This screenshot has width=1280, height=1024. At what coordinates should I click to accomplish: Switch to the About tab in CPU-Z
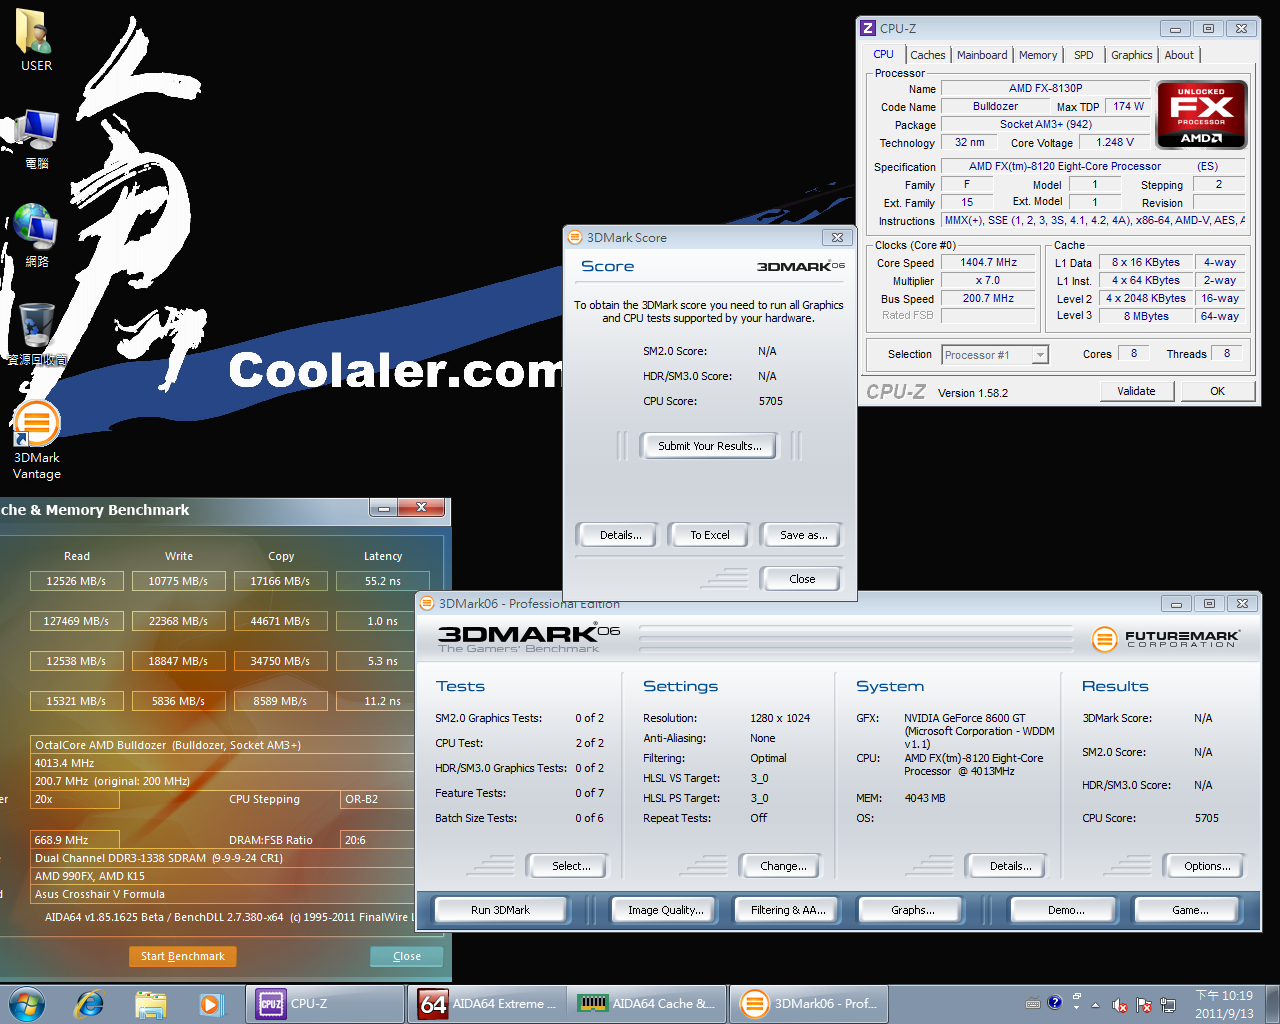point(1179,55)
